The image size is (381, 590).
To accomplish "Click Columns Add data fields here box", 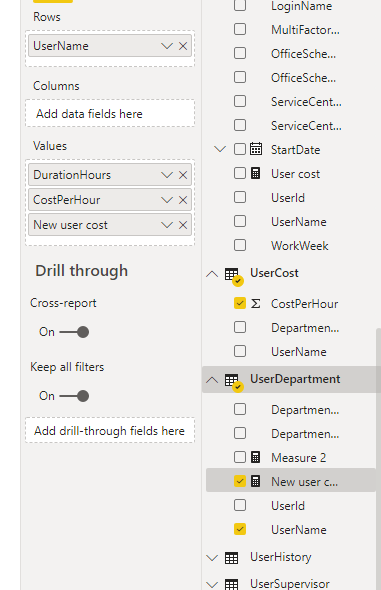I will 110,114.
